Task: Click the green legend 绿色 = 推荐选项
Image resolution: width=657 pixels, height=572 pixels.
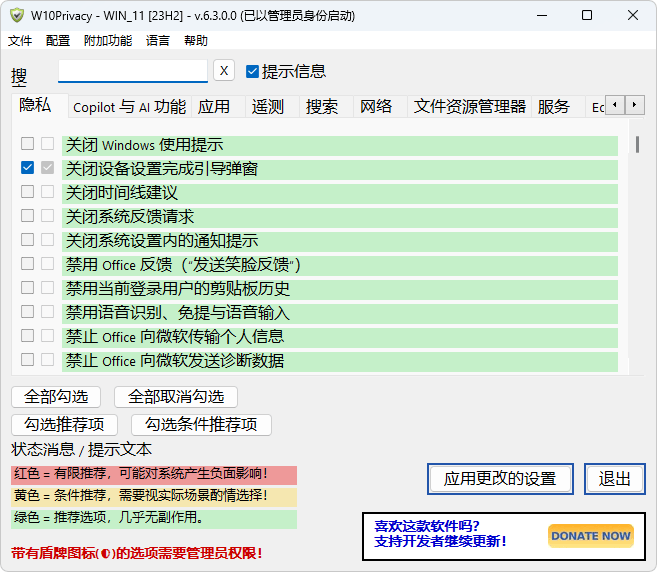Action: pyautogui.click(x=154, y=519)
